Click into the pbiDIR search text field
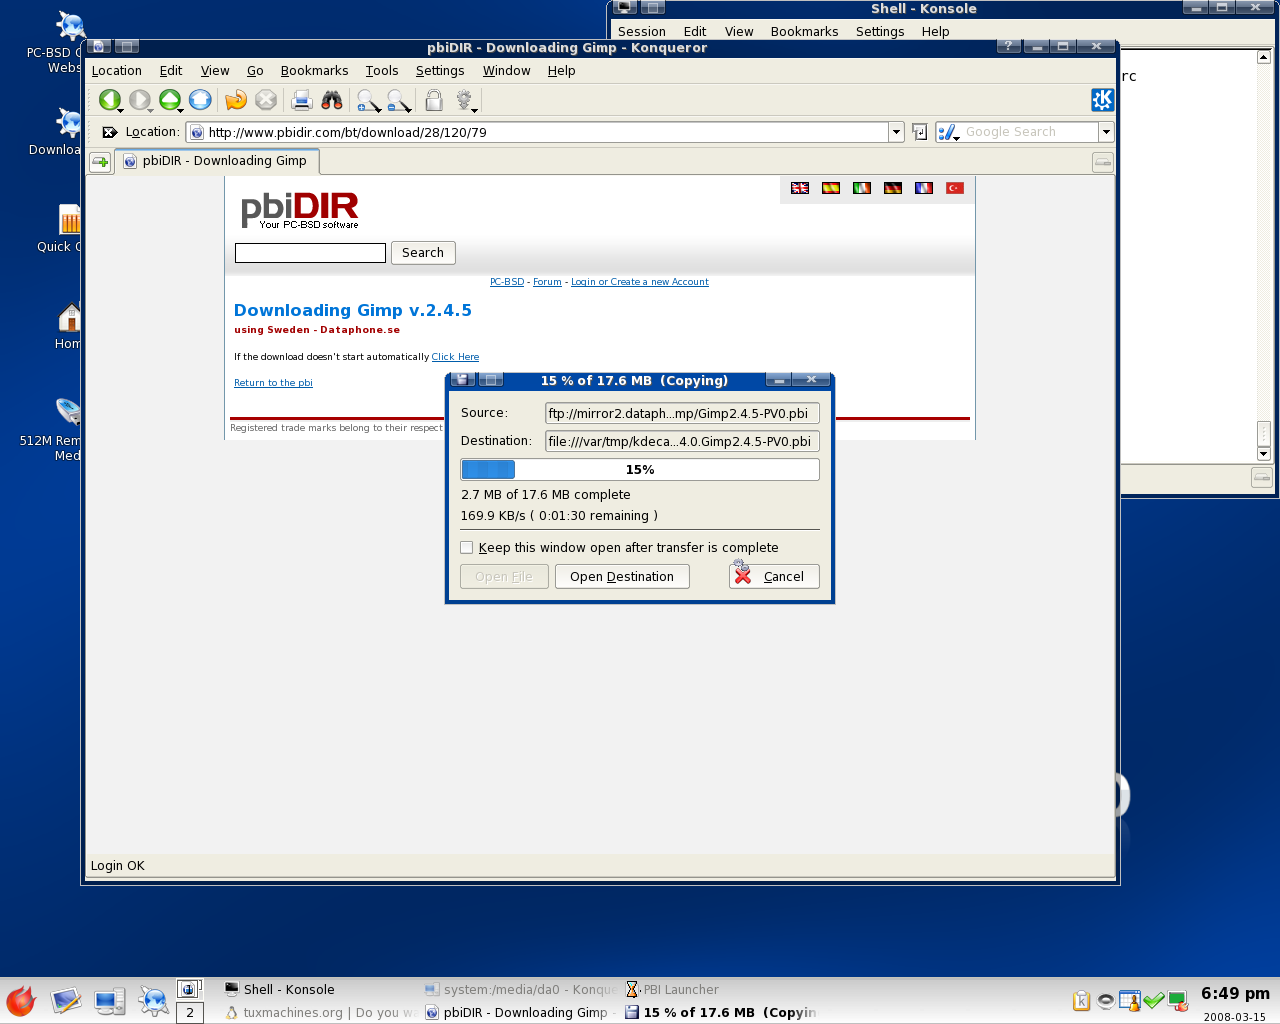The image size is (1280, 1024). pyautogui.click(x=310, y=253)
